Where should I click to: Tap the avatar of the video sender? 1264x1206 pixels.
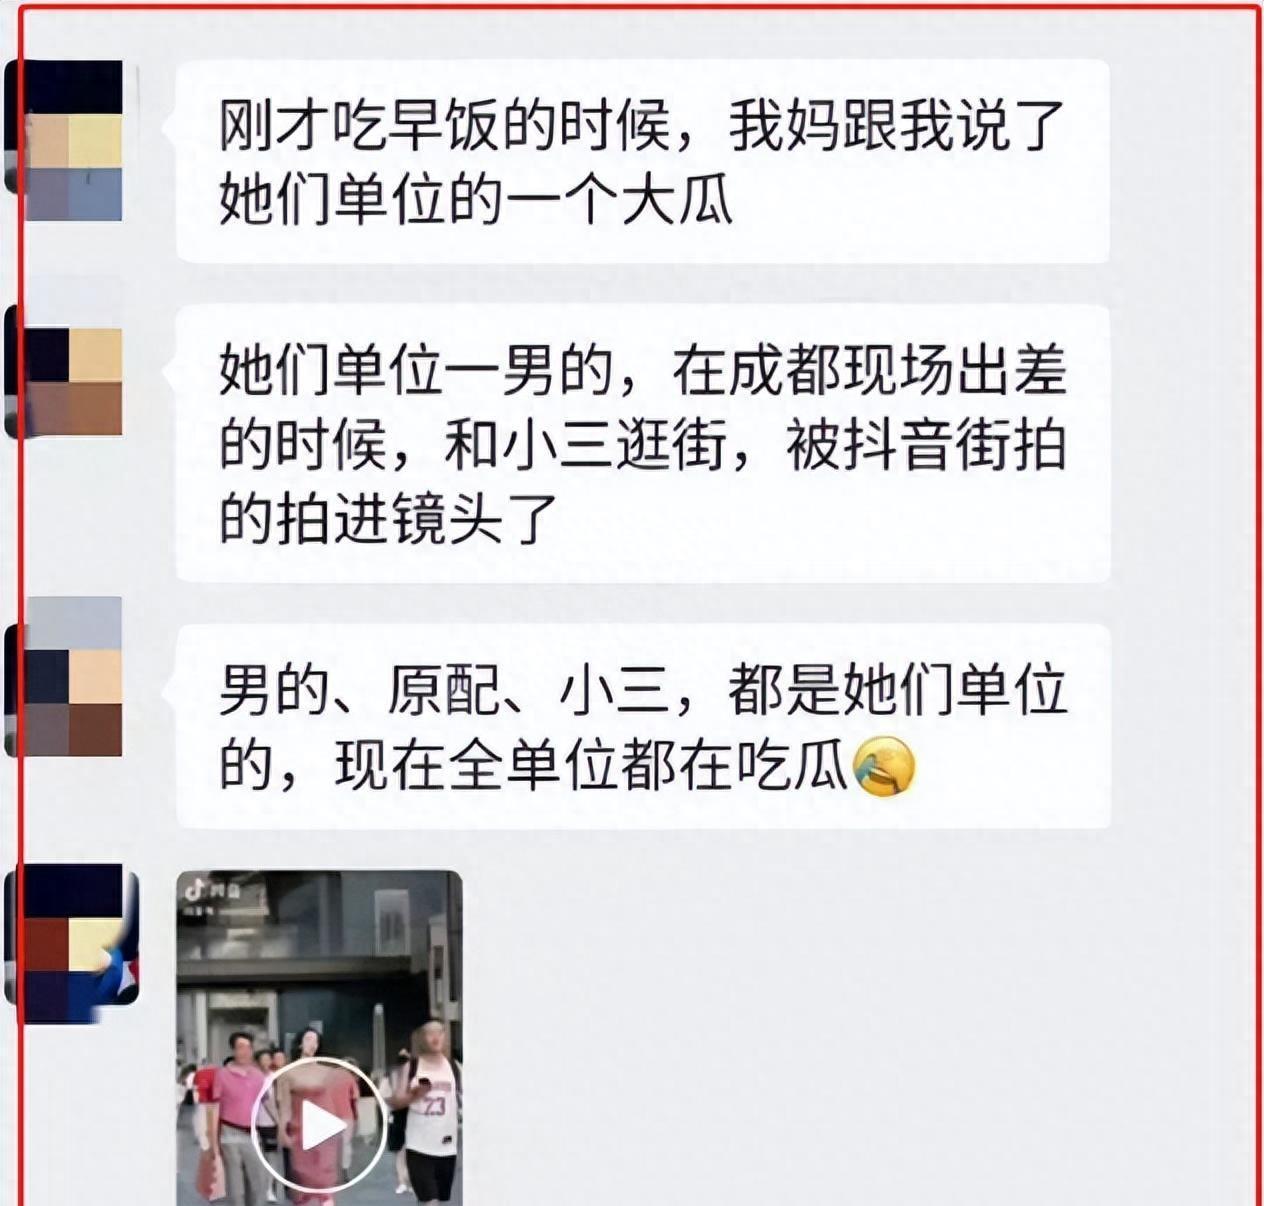72,944
